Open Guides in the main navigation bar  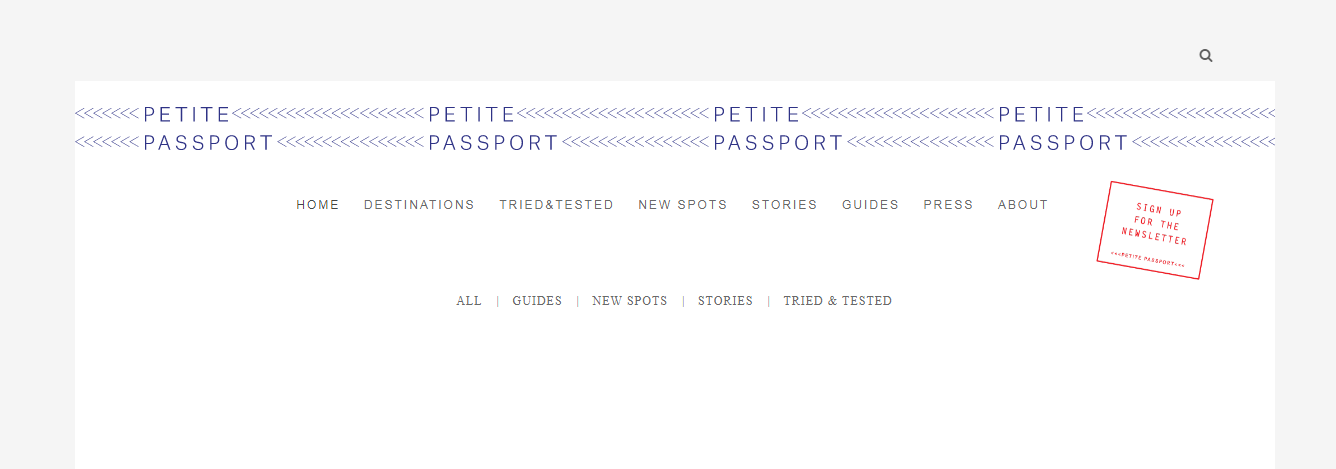click(870, 205)
